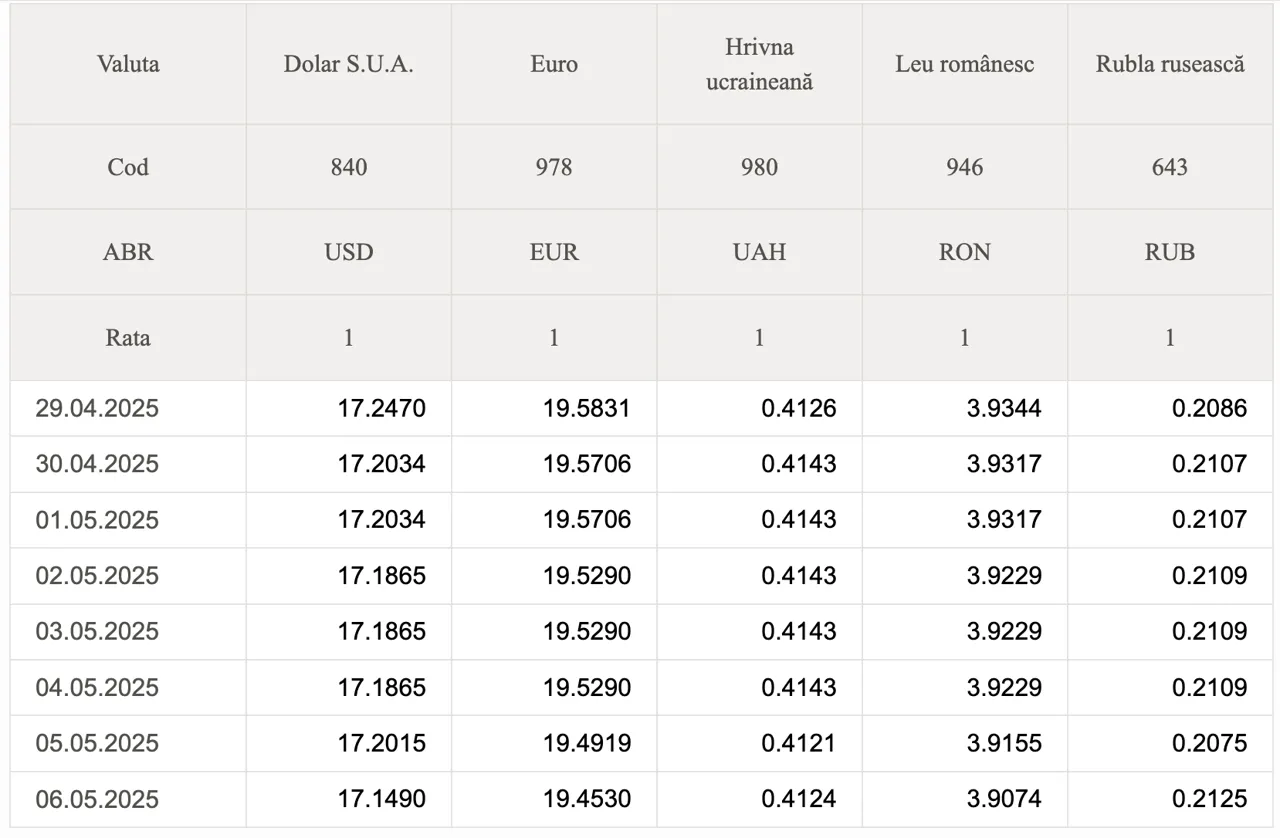The image size is (1280, 838).
Task: Click the Leu românesc column header
Action: (x=965, y=64)
